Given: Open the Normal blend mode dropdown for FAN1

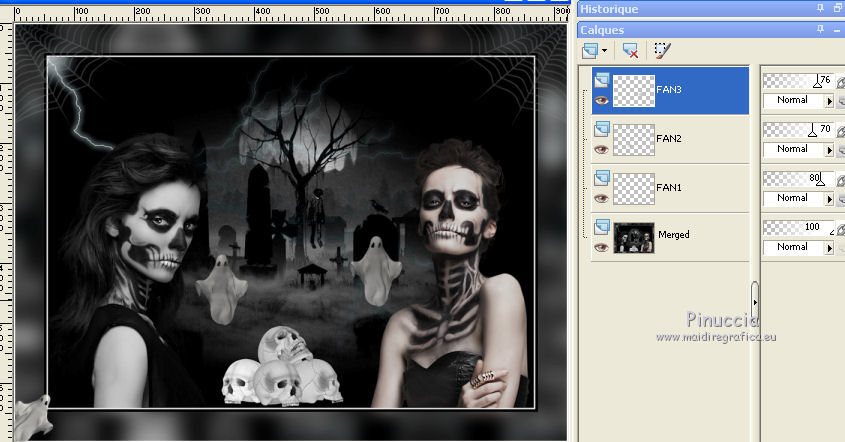Looking at the screenshot, I should click(799, 198).
